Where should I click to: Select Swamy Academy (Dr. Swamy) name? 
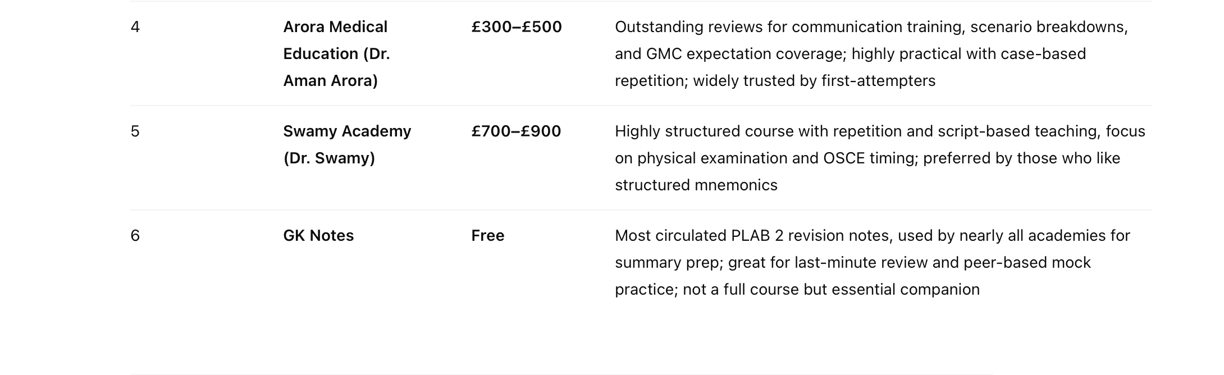(x=347, y=145)
